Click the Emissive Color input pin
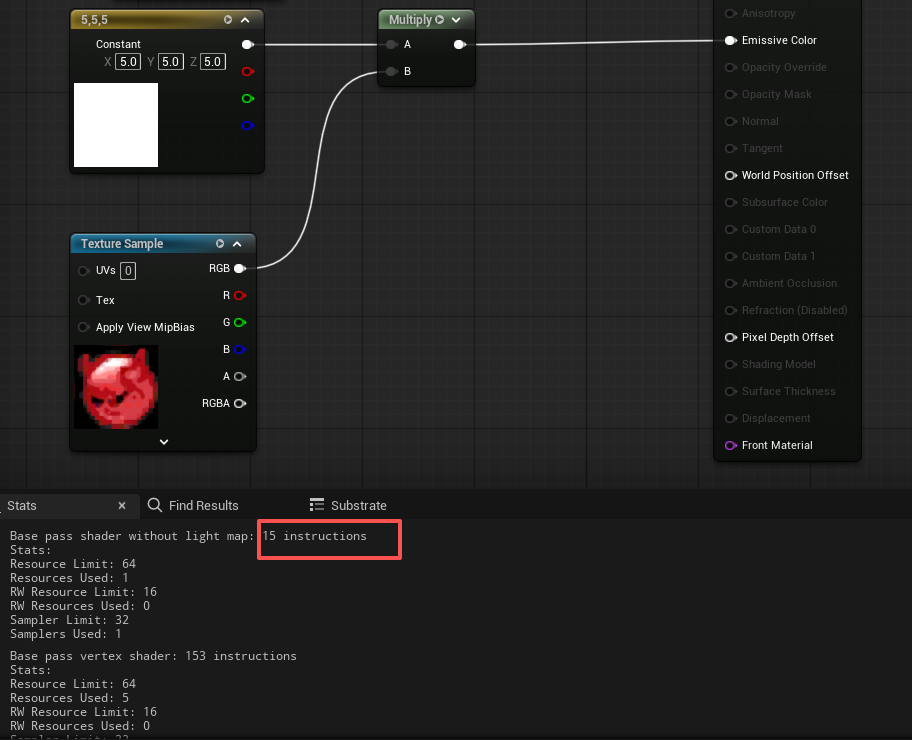This screenshot has height=740, width=912. point(731,40)
